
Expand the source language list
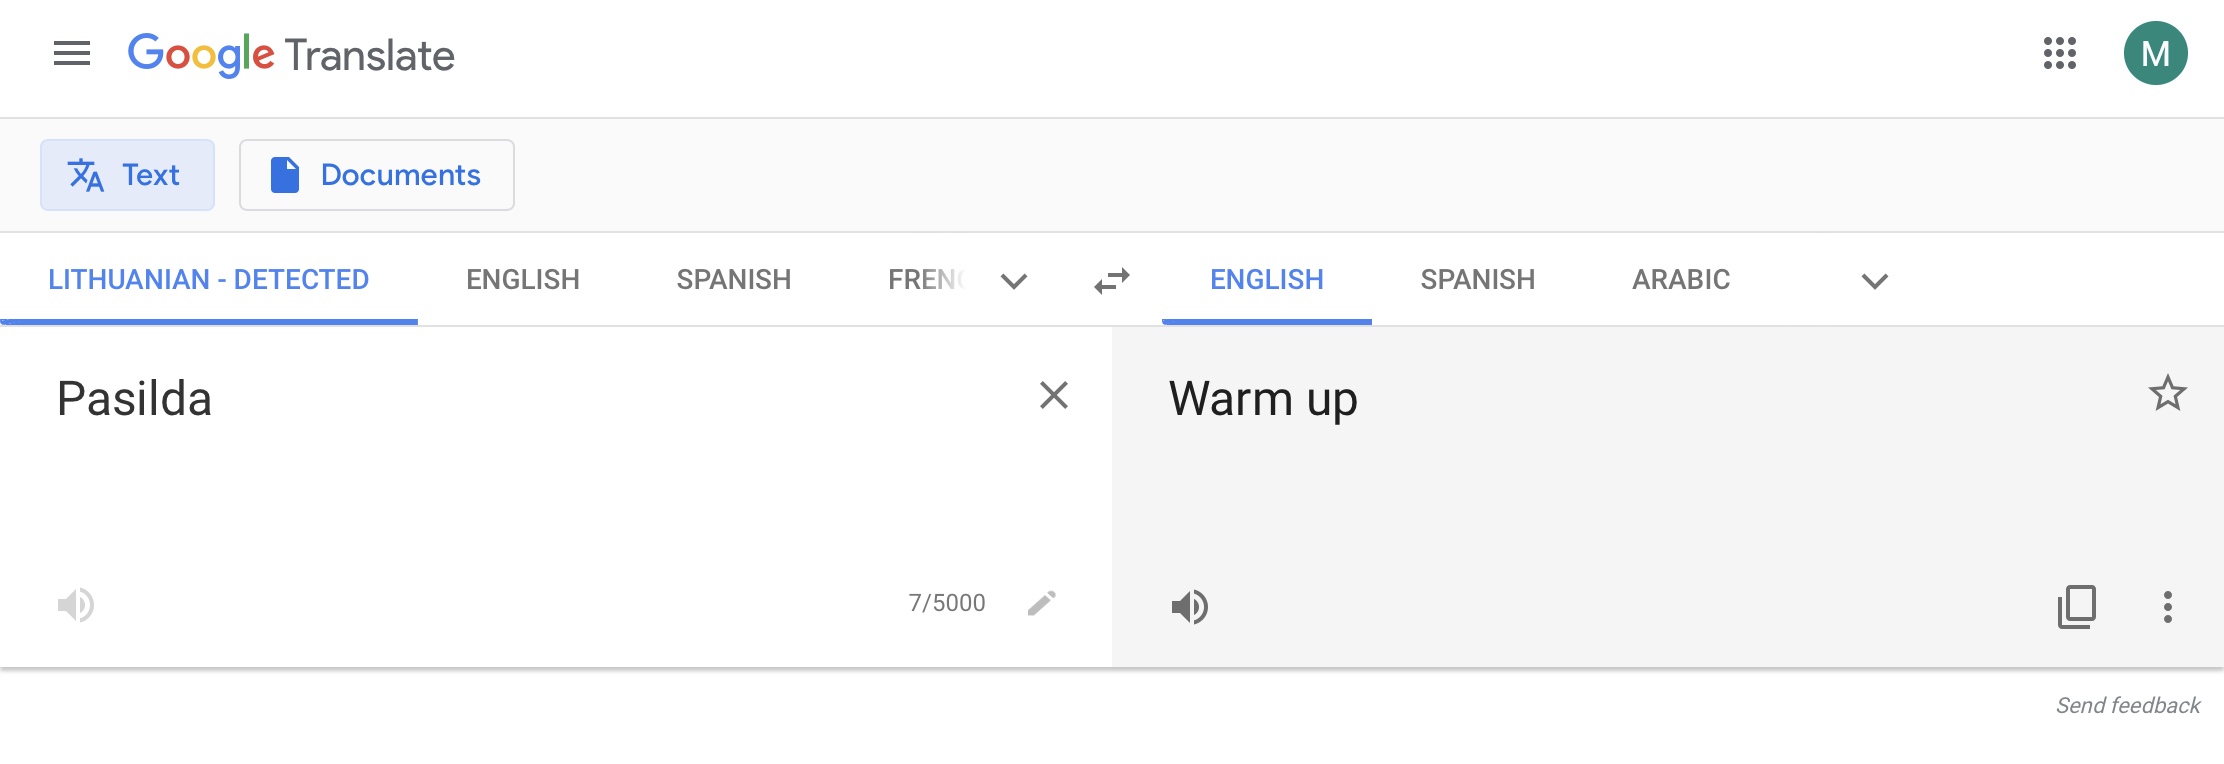coord(1014,281)
